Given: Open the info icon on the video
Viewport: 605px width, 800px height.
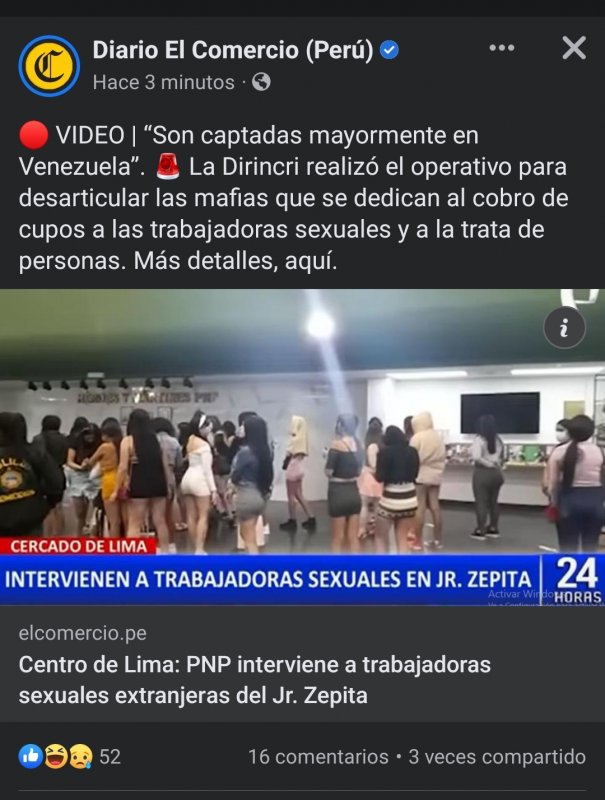Looking at the screenshot, I should pyautogui.click(x=564, y=328).
